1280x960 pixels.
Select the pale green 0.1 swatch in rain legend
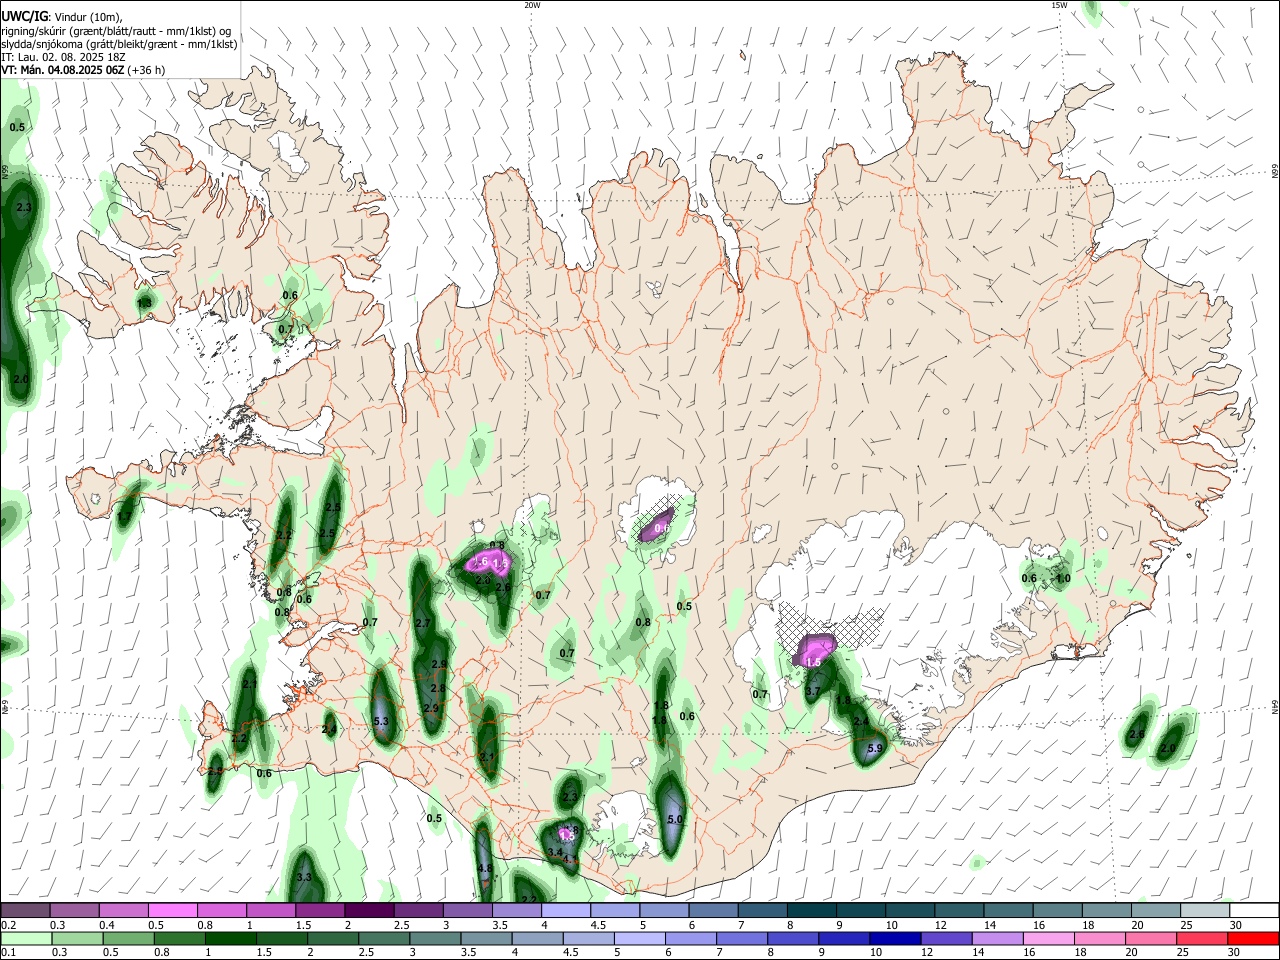tap(25, 938)
